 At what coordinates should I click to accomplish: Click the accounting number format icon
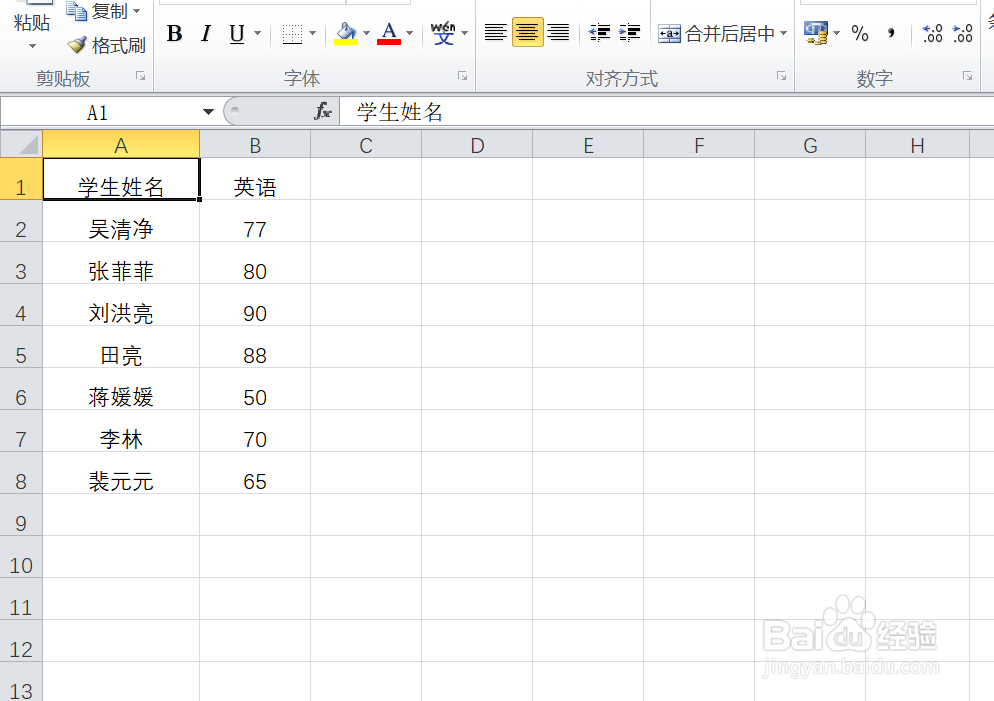click(818, 33)
